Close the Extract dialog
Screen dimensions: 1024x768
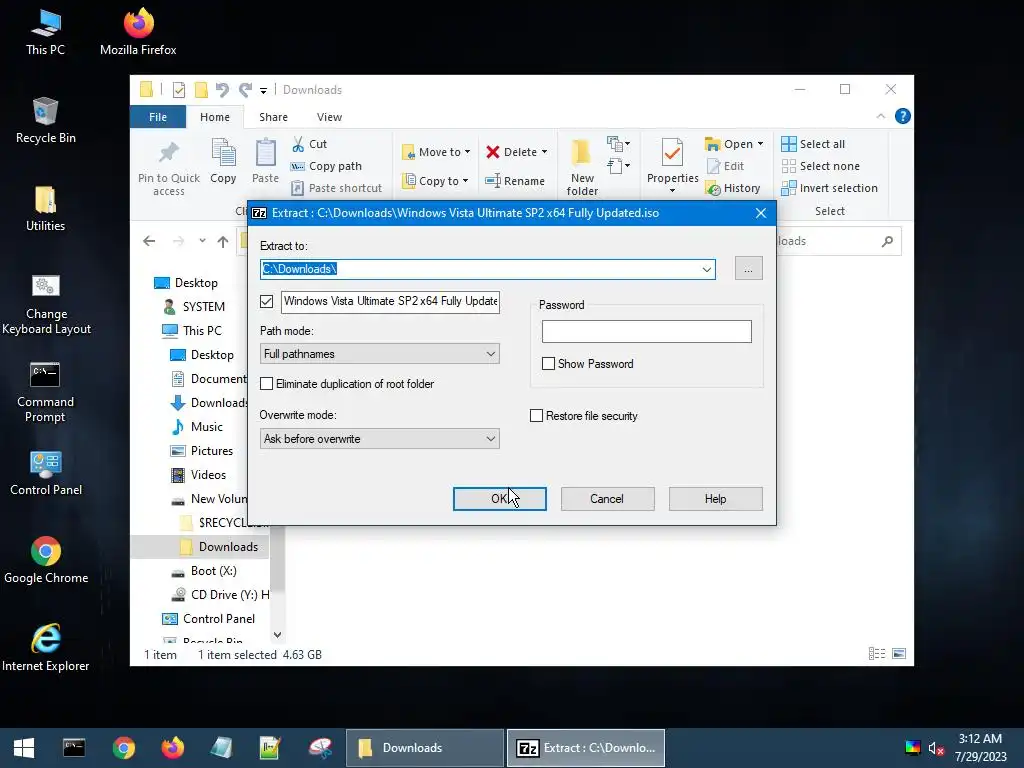click(x=761, y=213)
